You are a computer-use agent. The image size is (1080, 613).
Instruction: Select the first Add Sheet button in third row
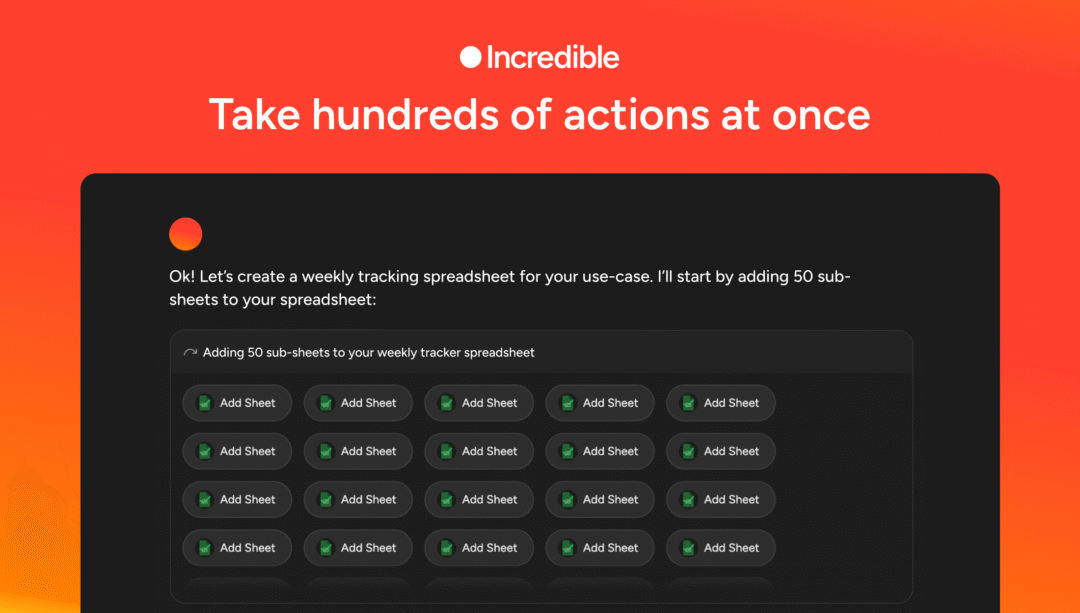[x=237, y=499]
